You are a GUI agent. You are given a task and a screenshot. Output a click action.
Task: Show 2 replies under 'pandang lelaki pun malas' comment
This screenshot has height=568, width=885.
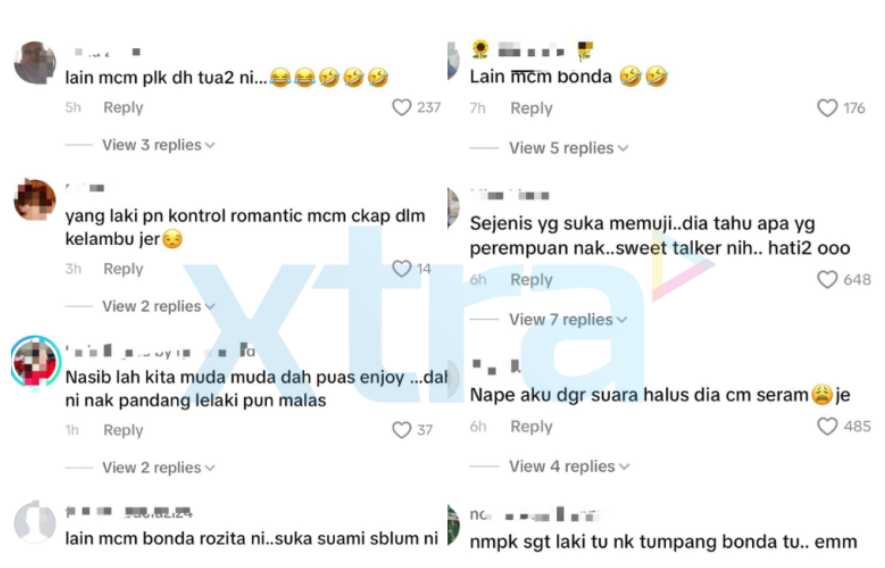point(158,468)
